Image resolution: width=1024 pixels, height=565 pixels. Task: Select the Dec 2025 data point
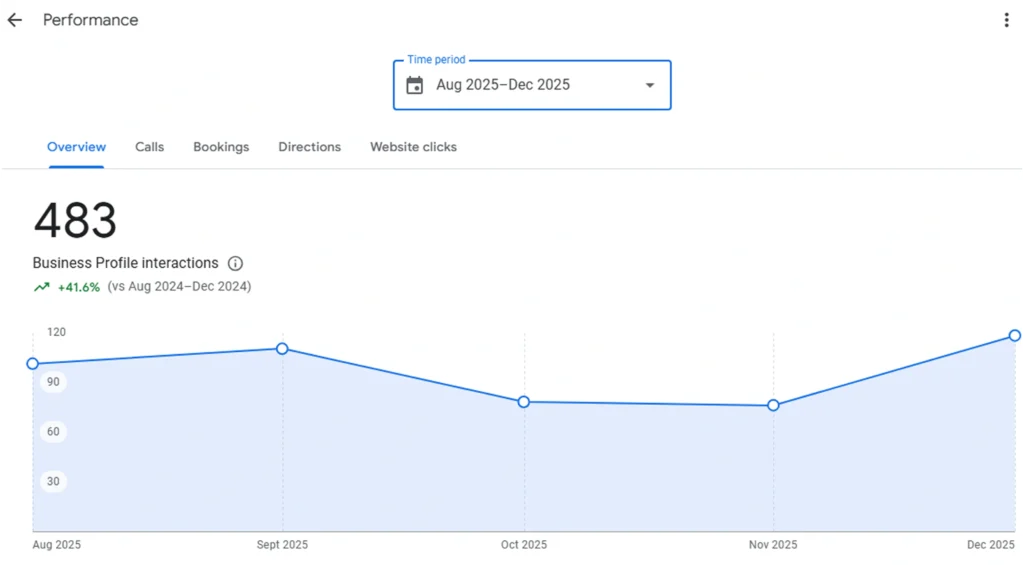coord(1014,335)
